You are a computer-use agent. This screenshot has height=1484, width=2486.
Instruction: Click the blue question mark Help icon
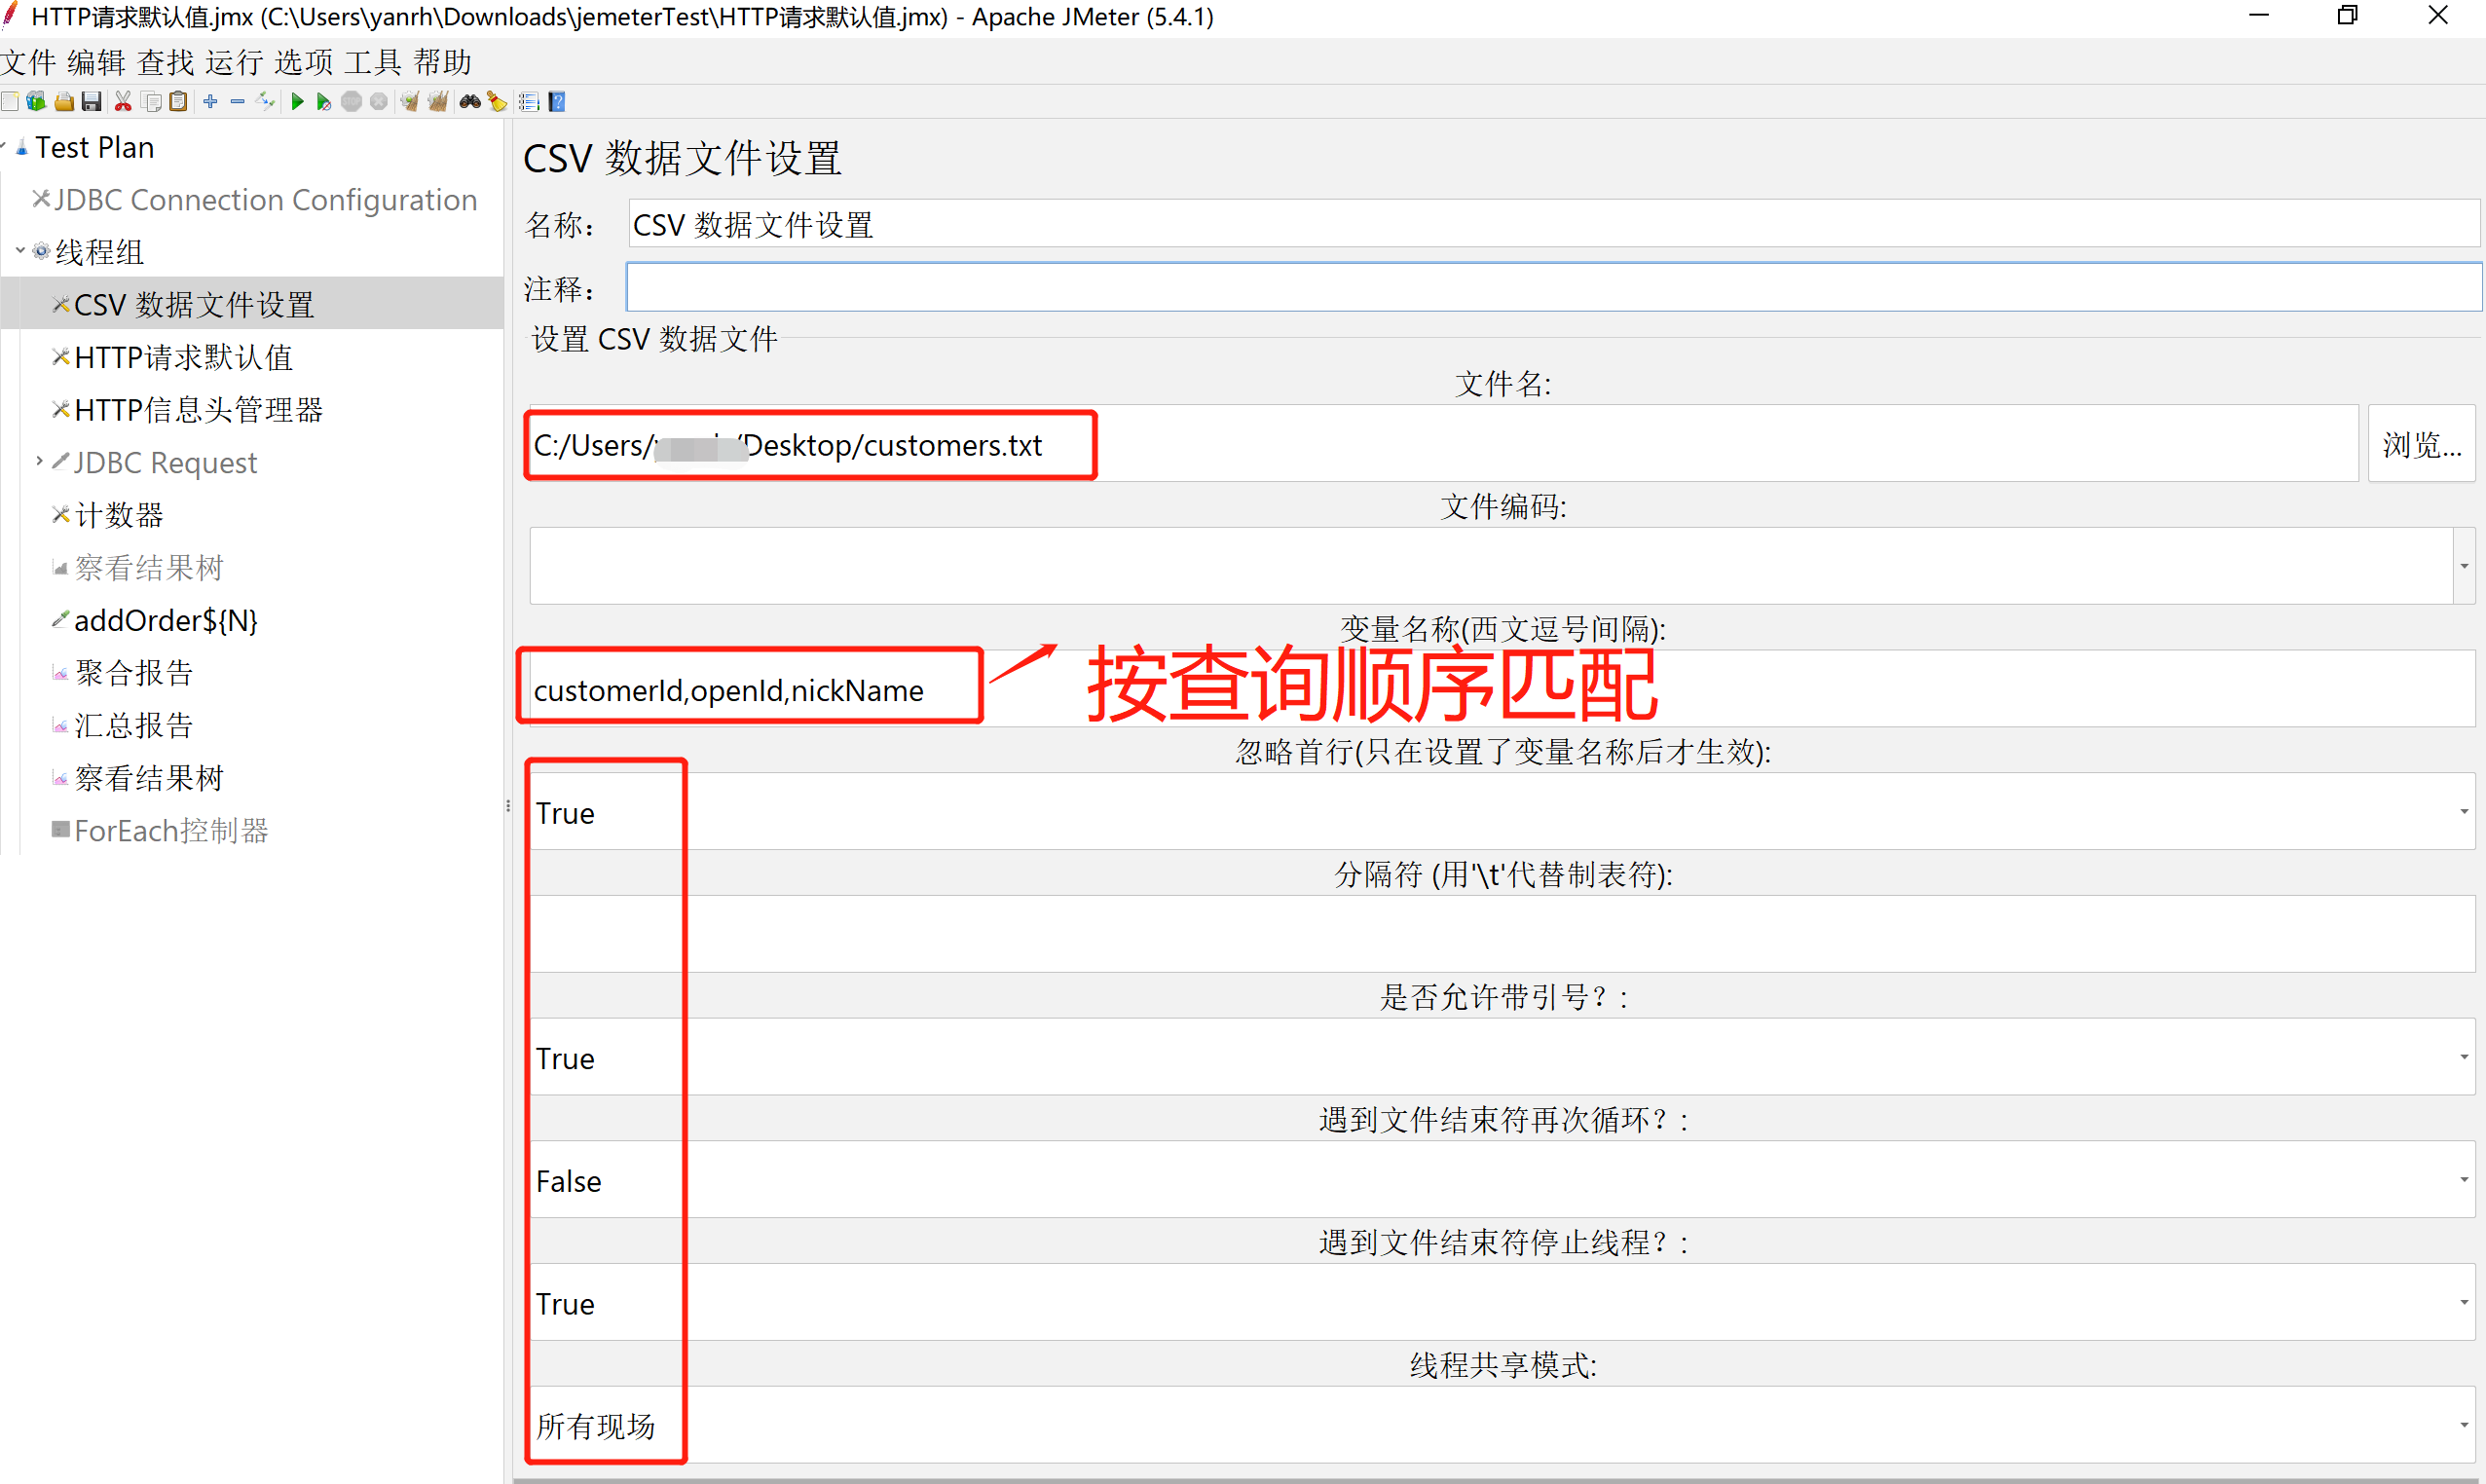click(x=558, y=102)
